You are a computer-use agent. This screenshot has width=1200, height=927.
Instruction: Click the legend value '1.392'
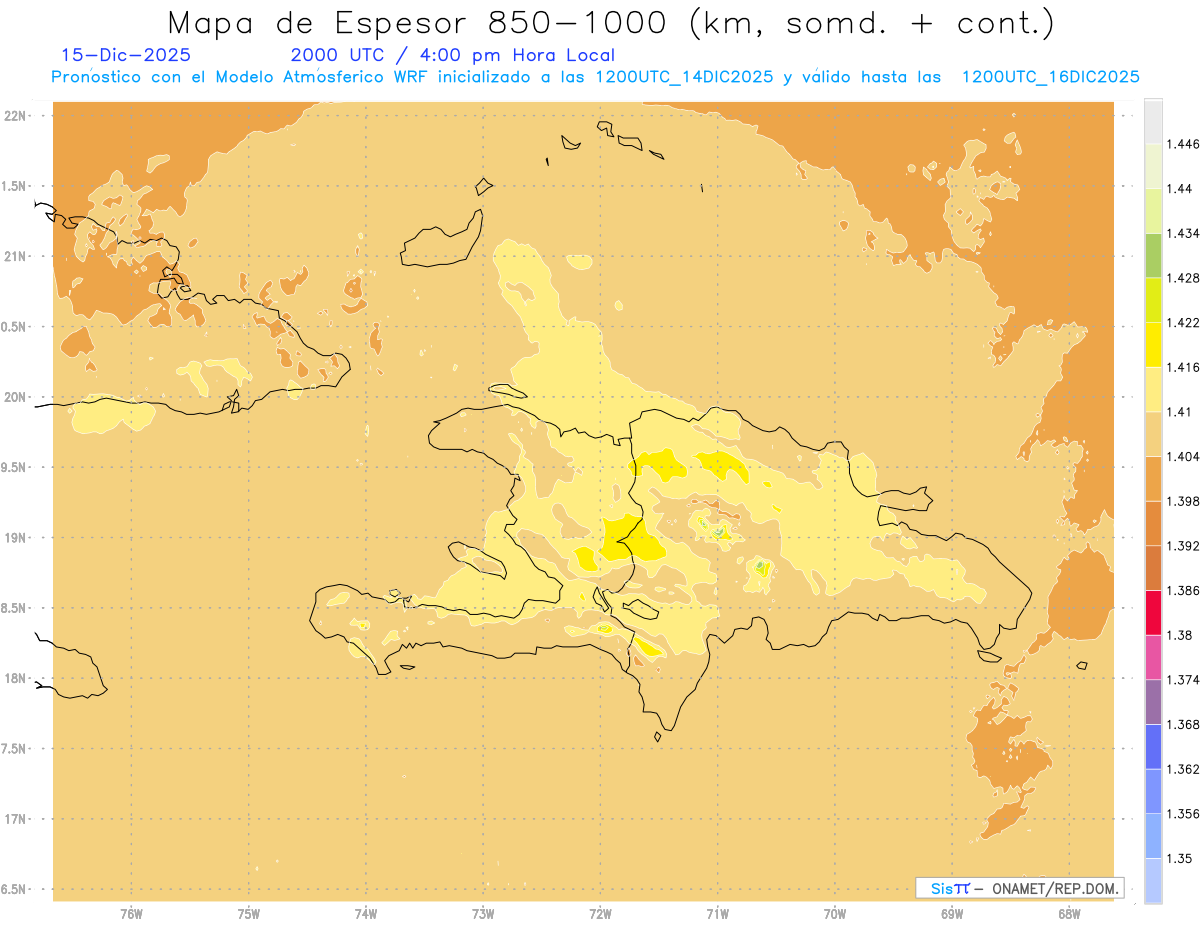pyautogui.click(x=1183, y=546)
